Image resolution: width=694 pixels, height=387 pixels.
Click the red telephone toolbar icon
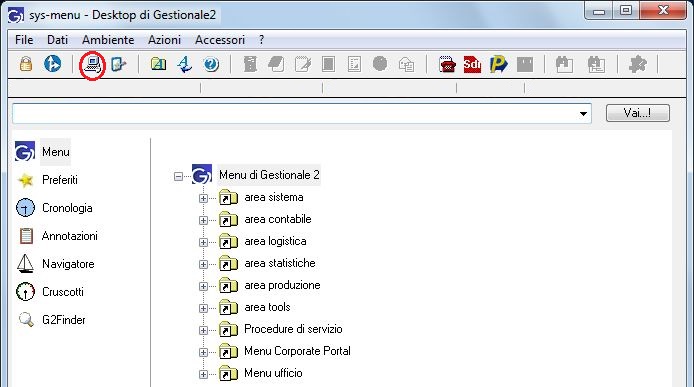(447, 65)
